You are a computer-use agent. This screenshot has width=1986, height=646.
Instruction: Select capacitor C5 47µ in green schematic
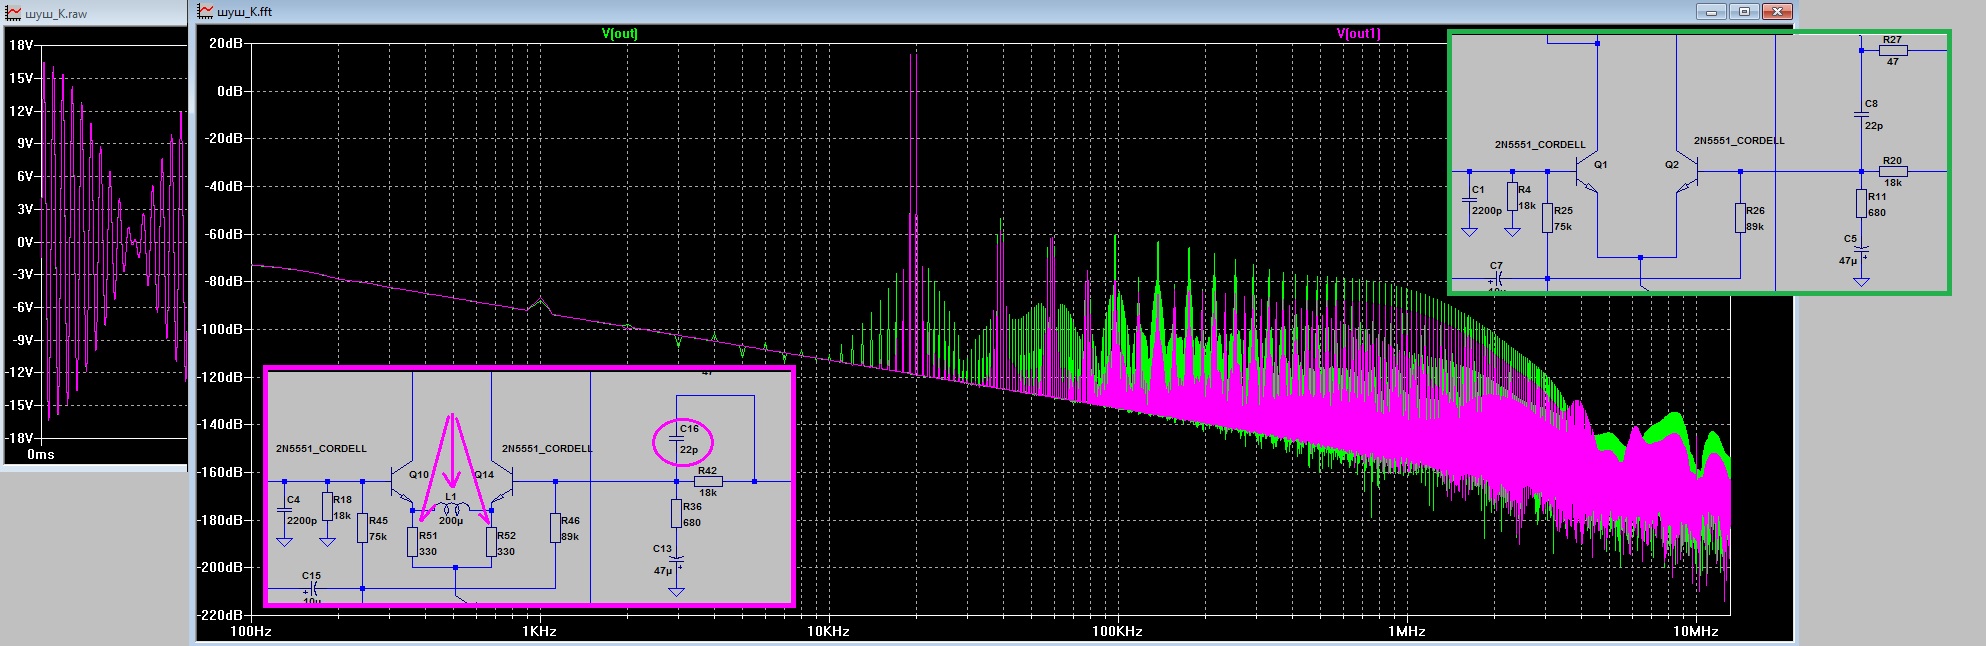pos(1861,250)
